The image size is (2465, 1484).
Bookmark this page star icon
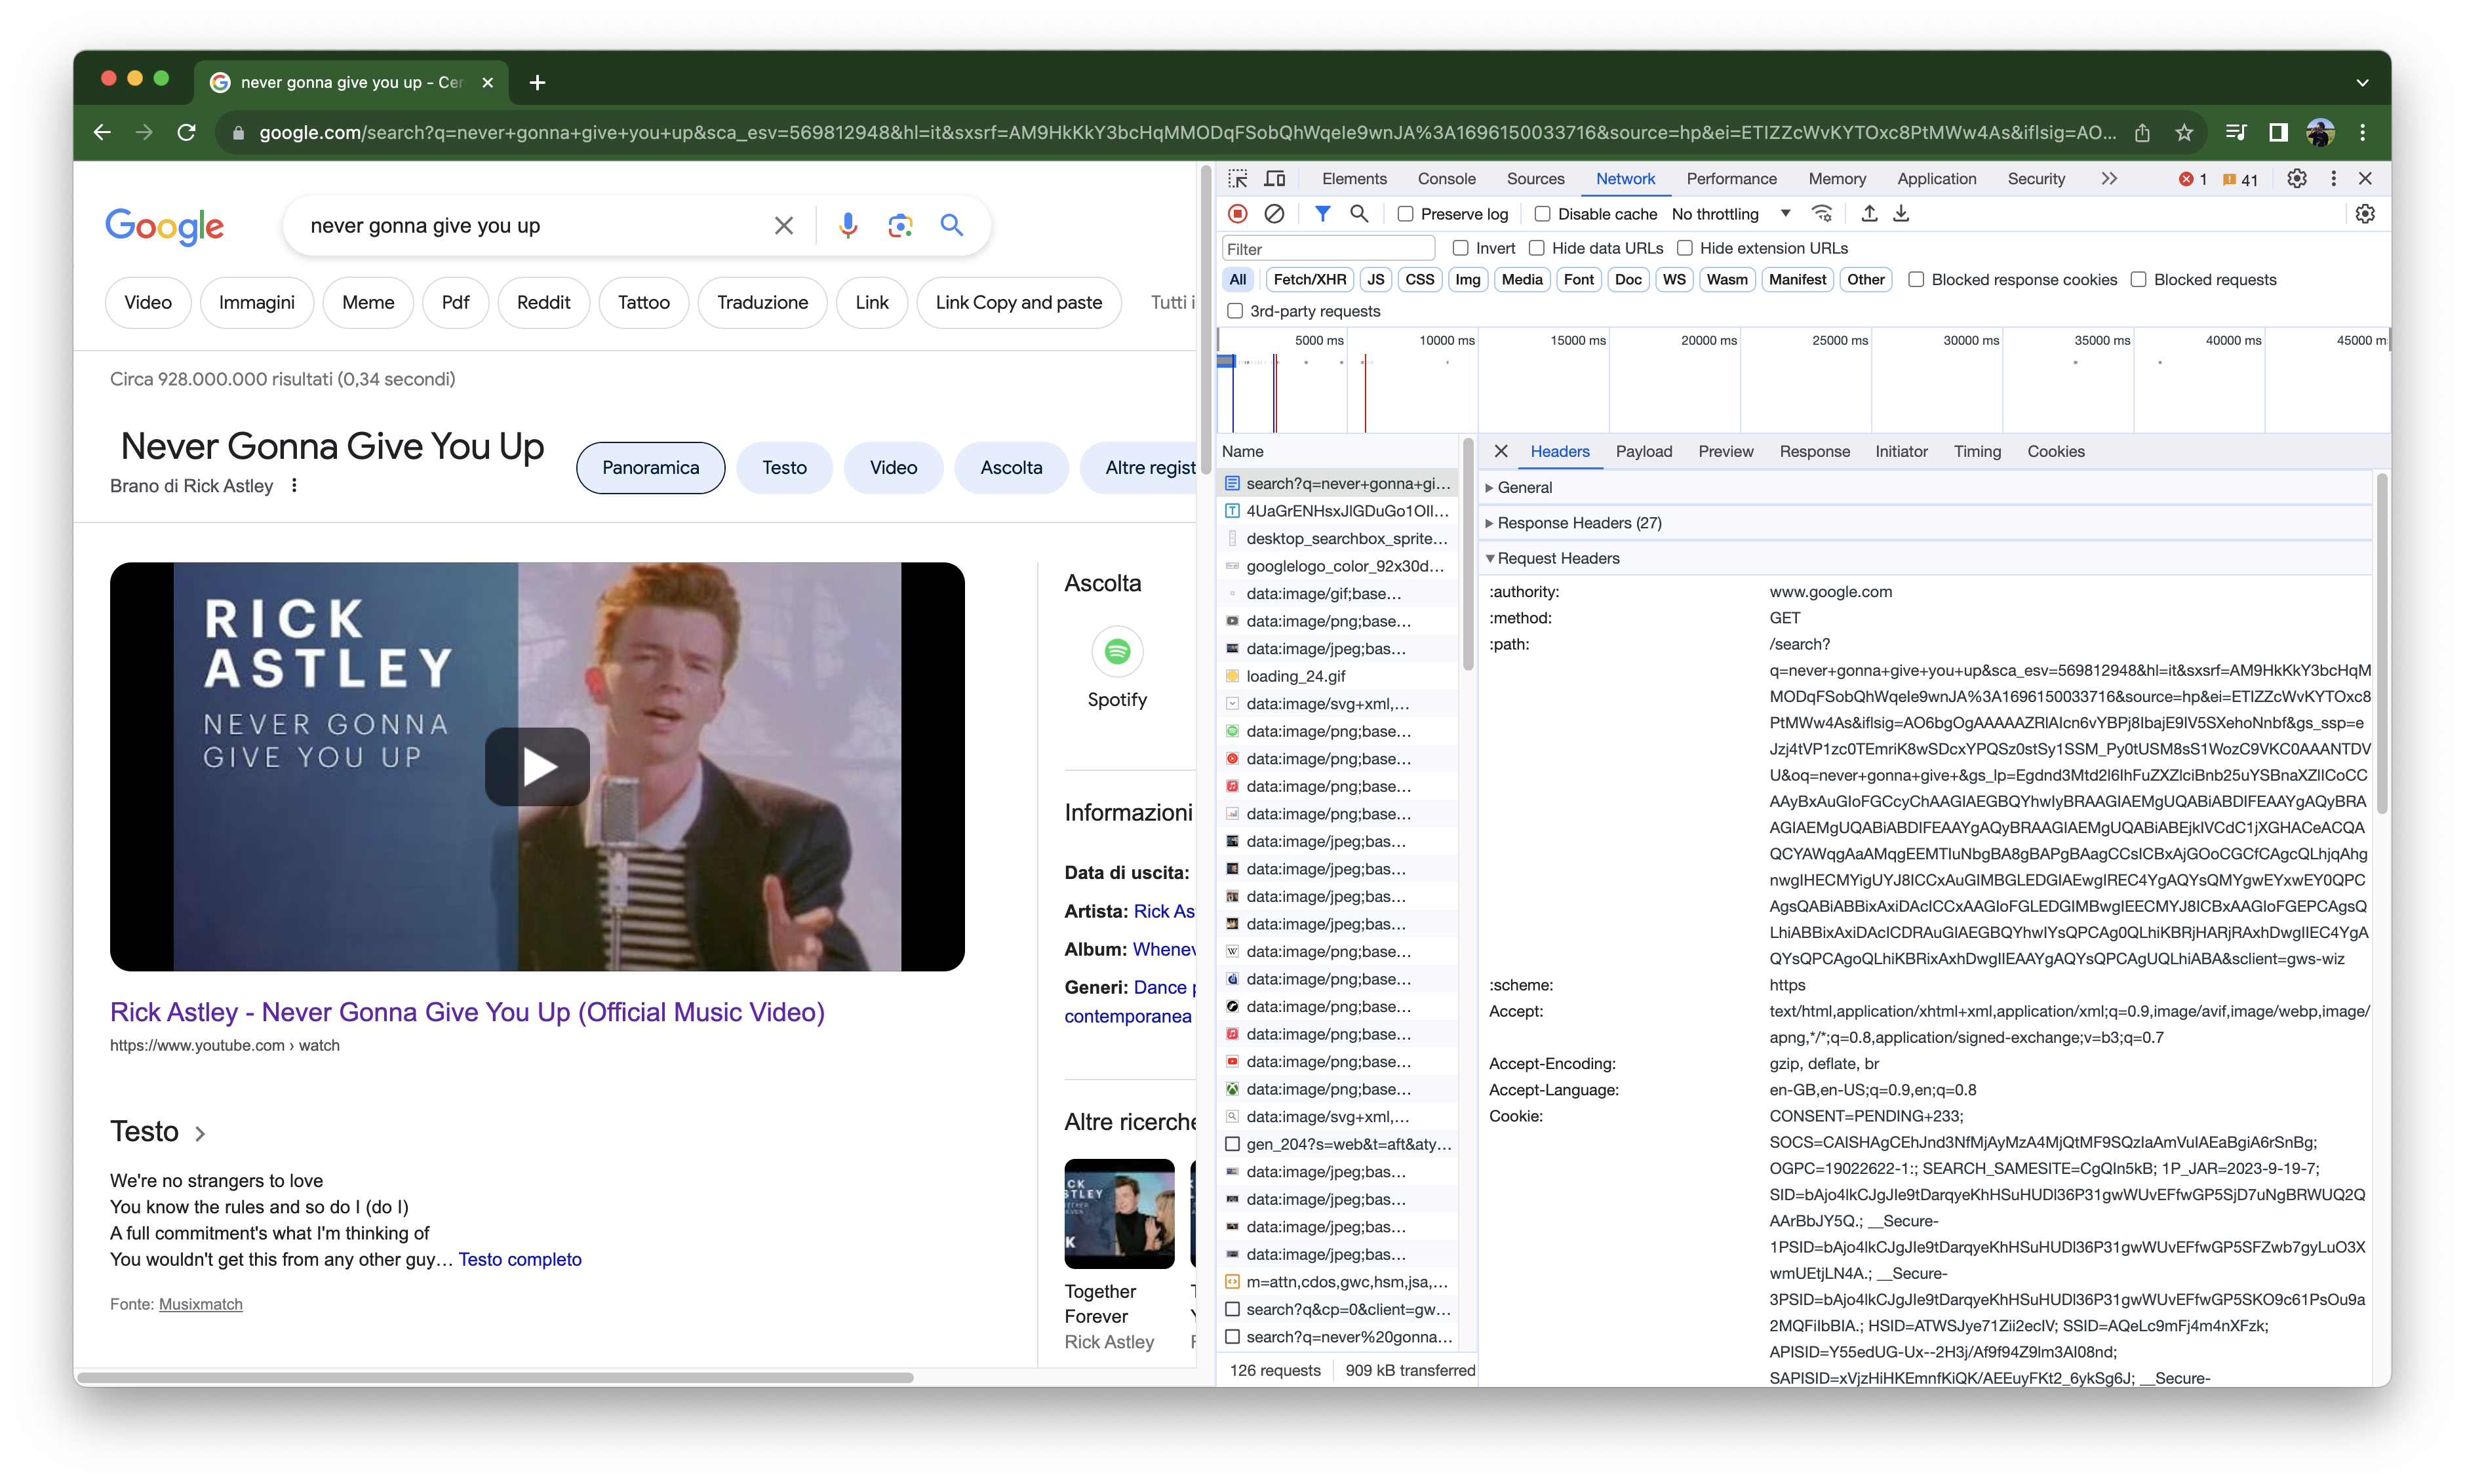coord(2184,133)
